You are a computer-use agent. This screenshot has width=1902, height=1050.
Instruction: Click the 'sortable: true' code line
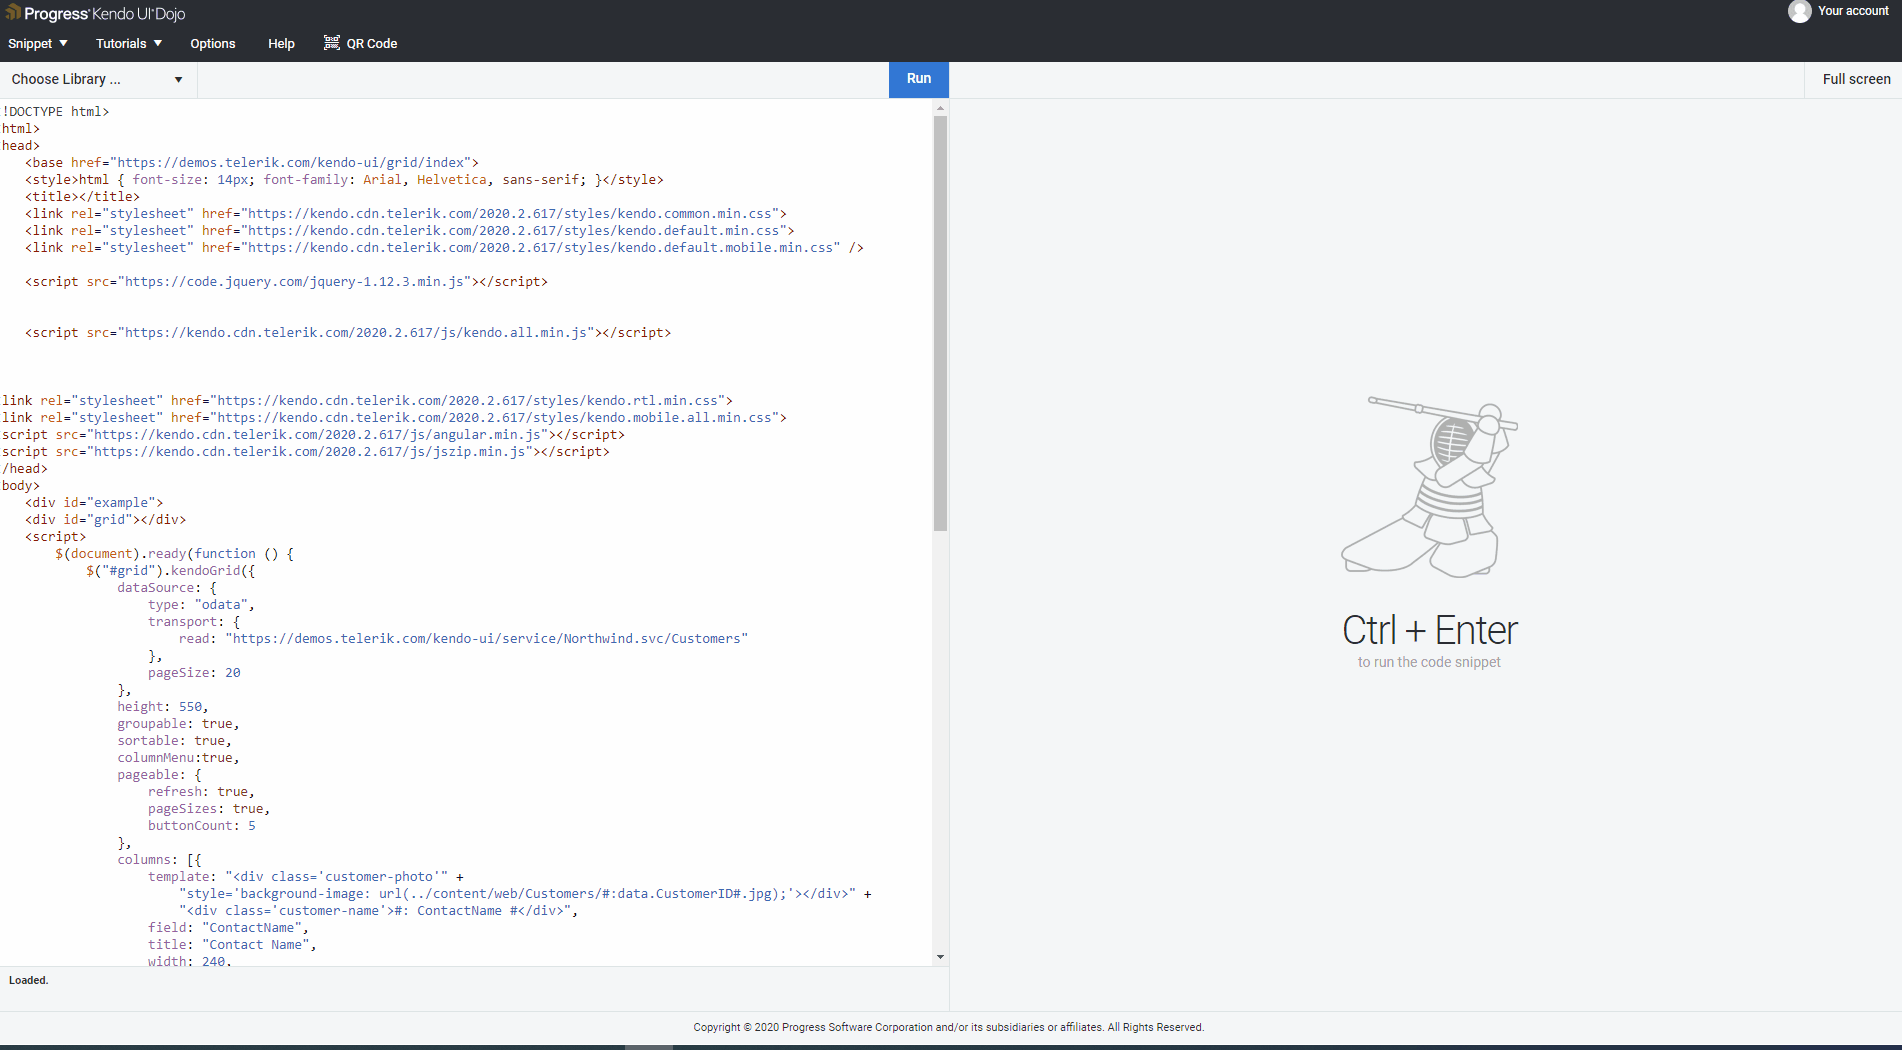(x=174, y=741)
